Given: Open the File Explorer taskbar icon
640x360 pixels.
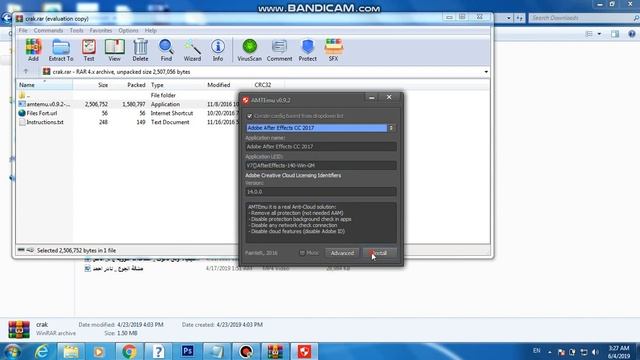Looking at the screenshot, I should pyautogui.click(x=71, y=351).
